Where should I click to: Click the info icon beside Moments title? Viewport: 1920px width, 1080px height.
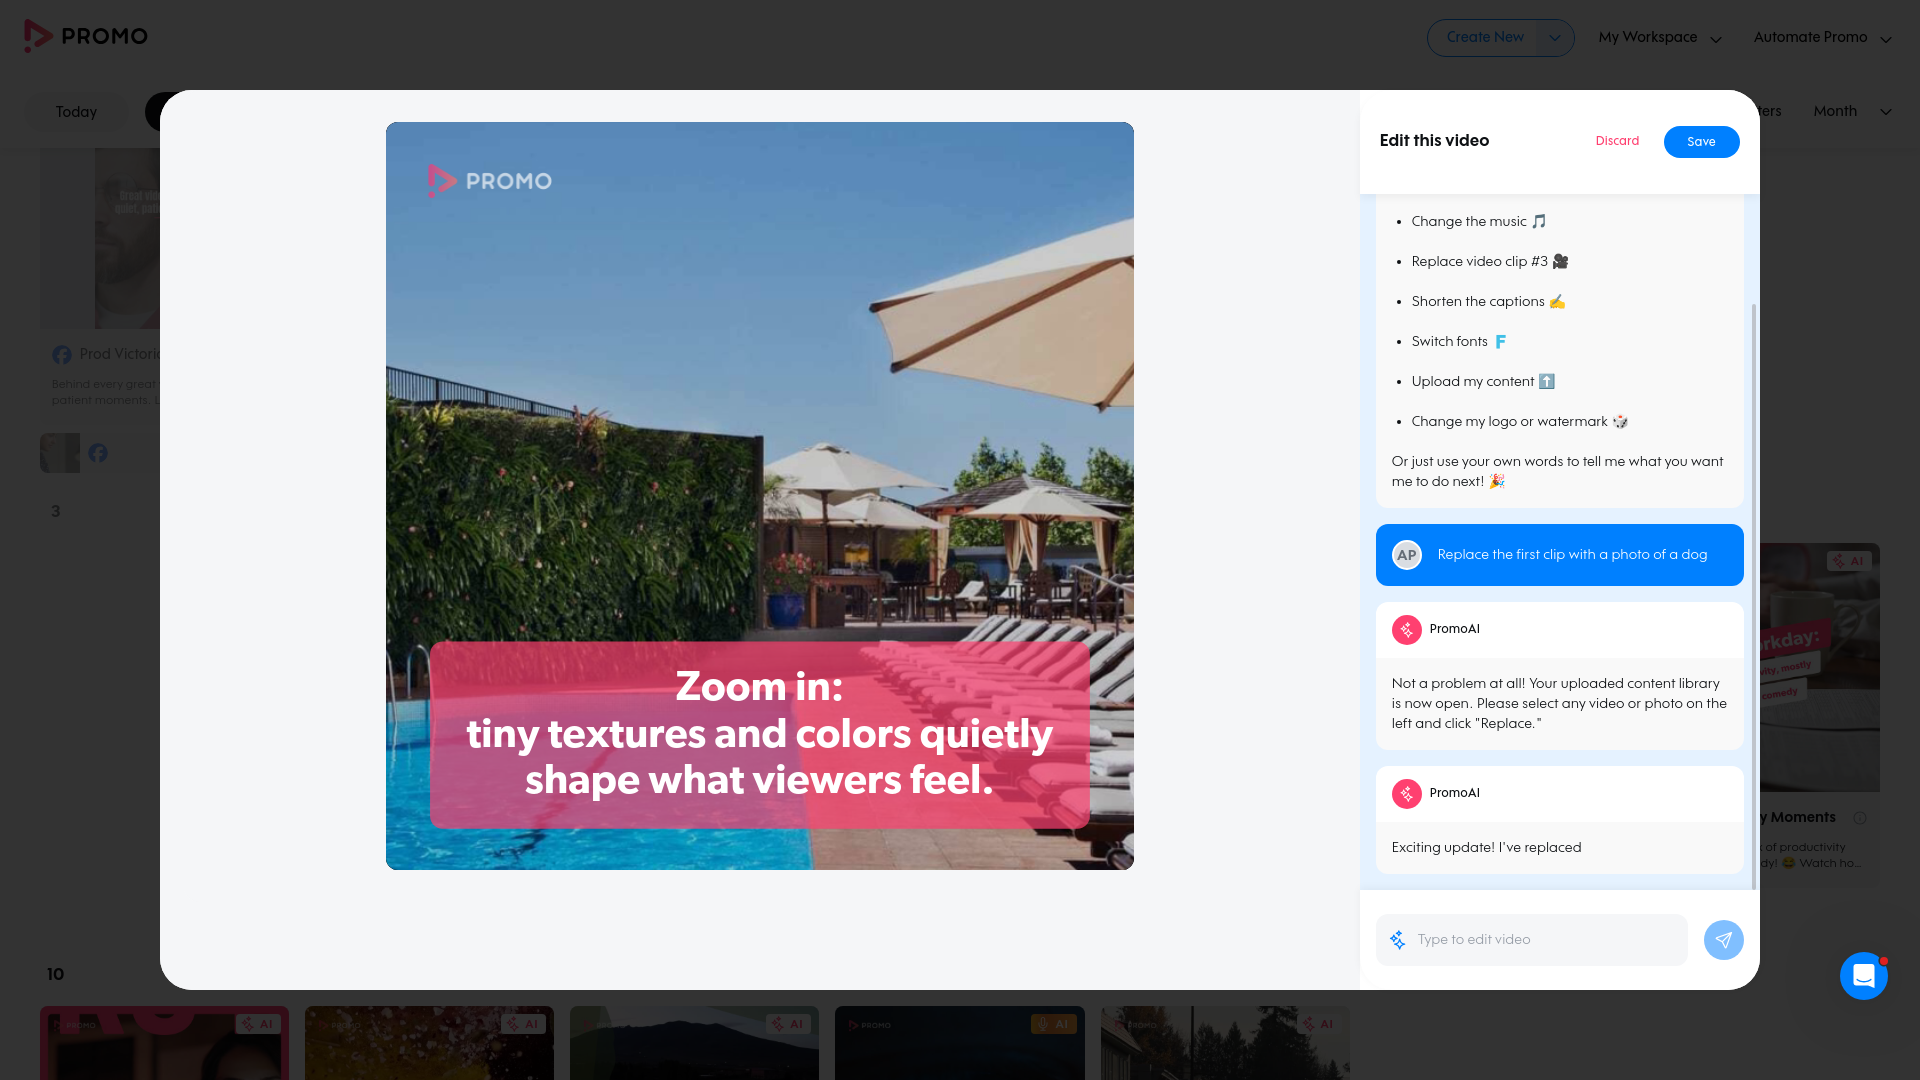[1860, 818]
